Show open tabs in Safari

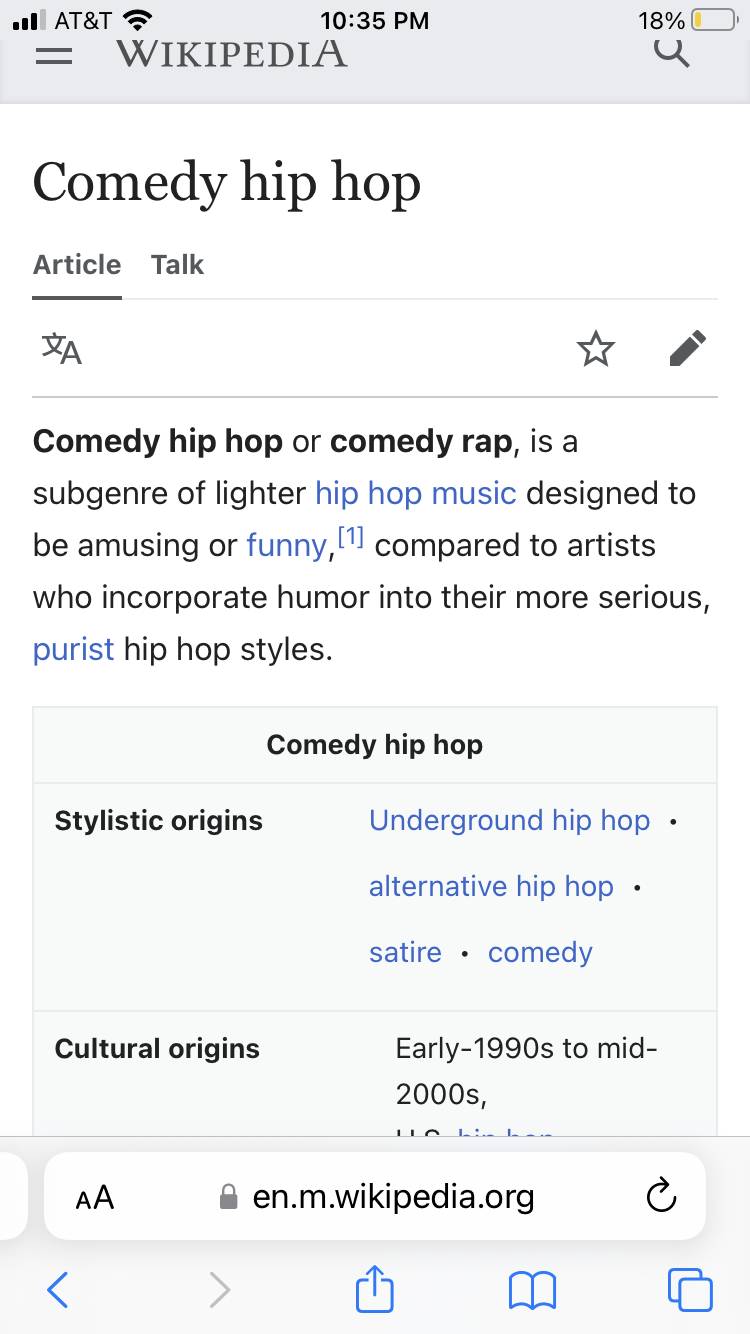click(690, 1290)
